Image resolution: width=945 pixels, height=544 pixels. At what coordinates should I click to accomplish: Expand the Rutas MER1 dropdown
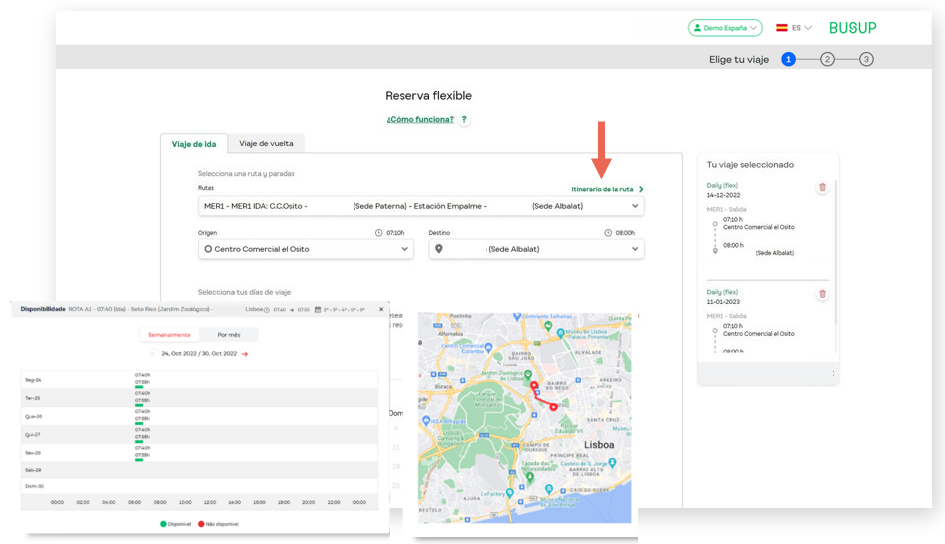click(x=421, y=206)
